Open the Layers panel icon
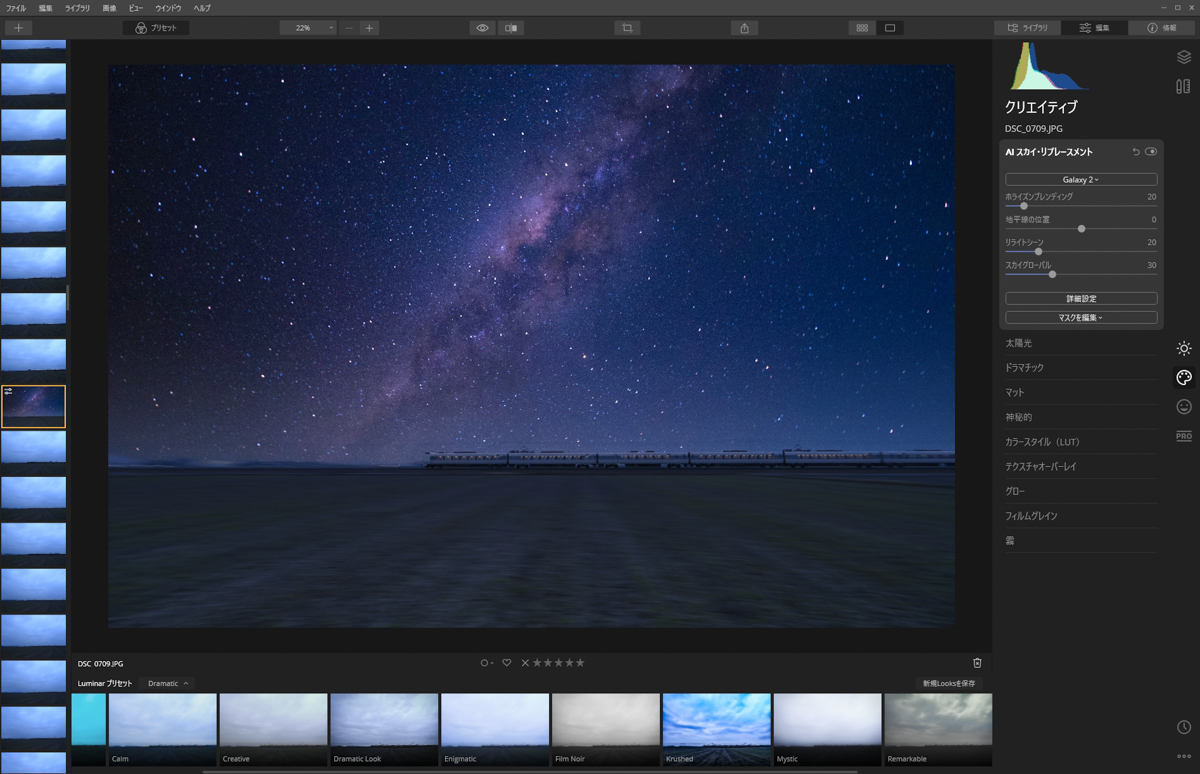The image size is (1200, 774). click(x=1184, y=57)
